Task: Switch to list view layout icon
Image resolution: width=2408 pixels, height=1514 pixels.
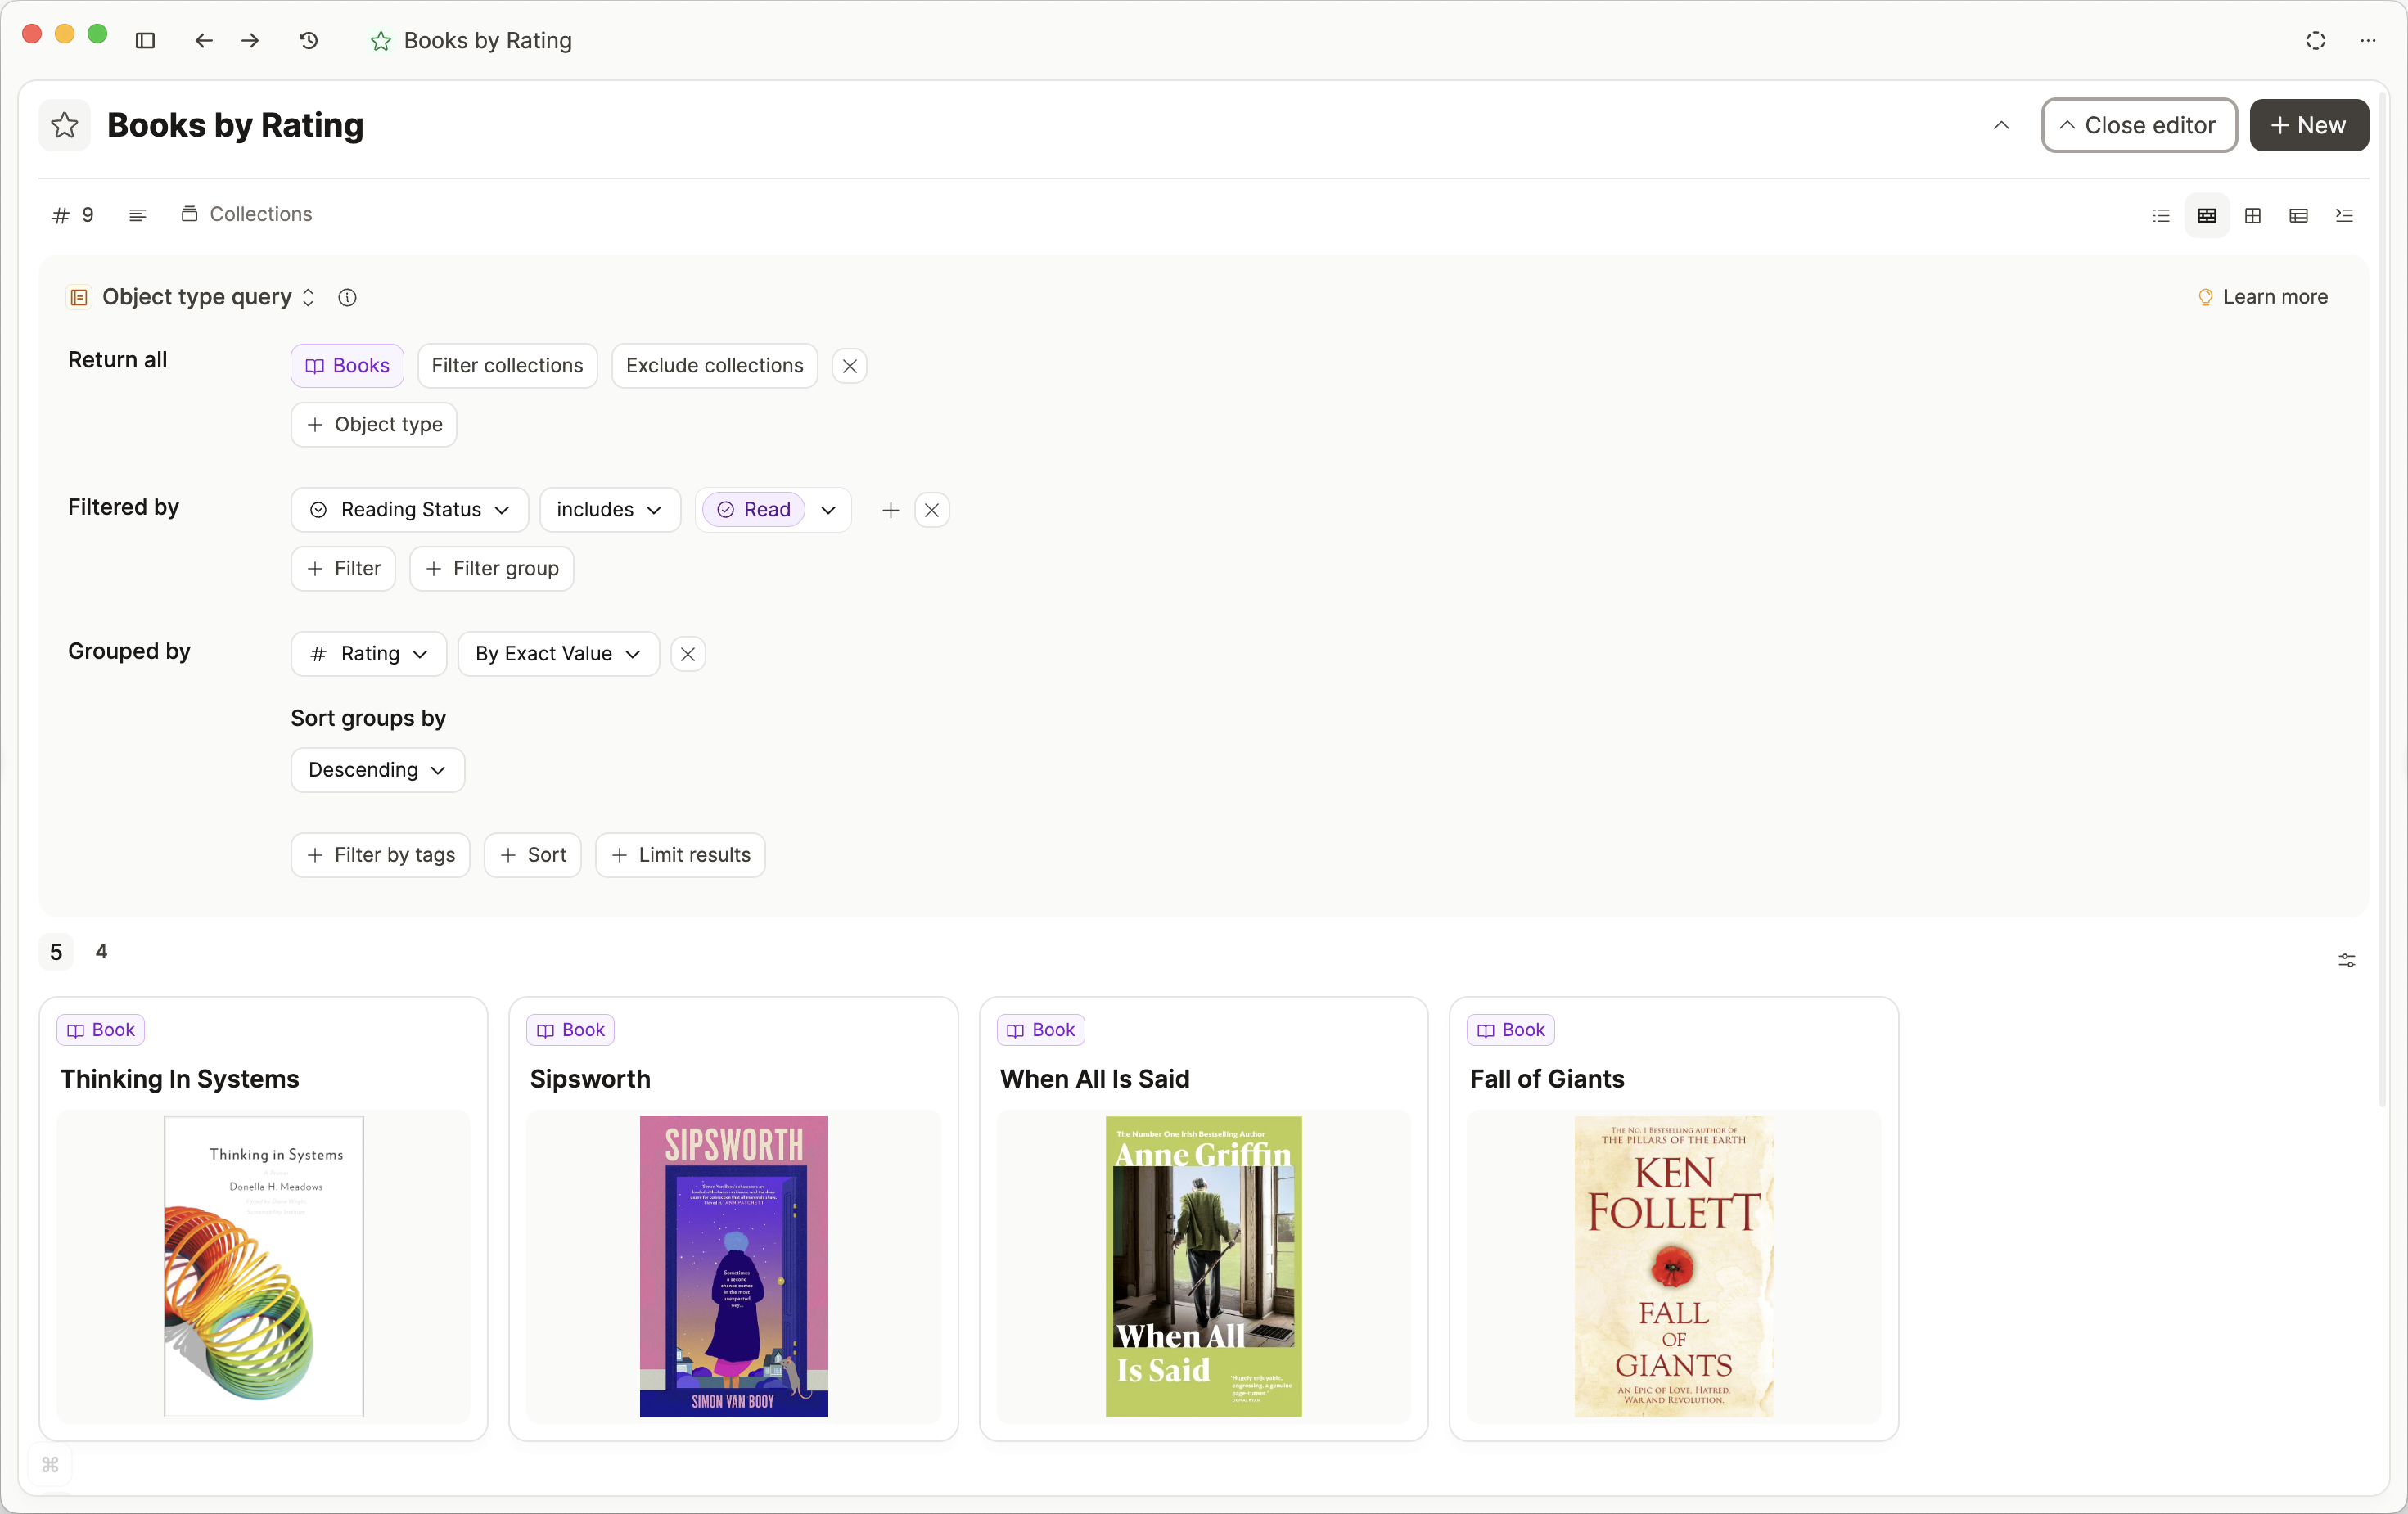Action: point(2161,215)
